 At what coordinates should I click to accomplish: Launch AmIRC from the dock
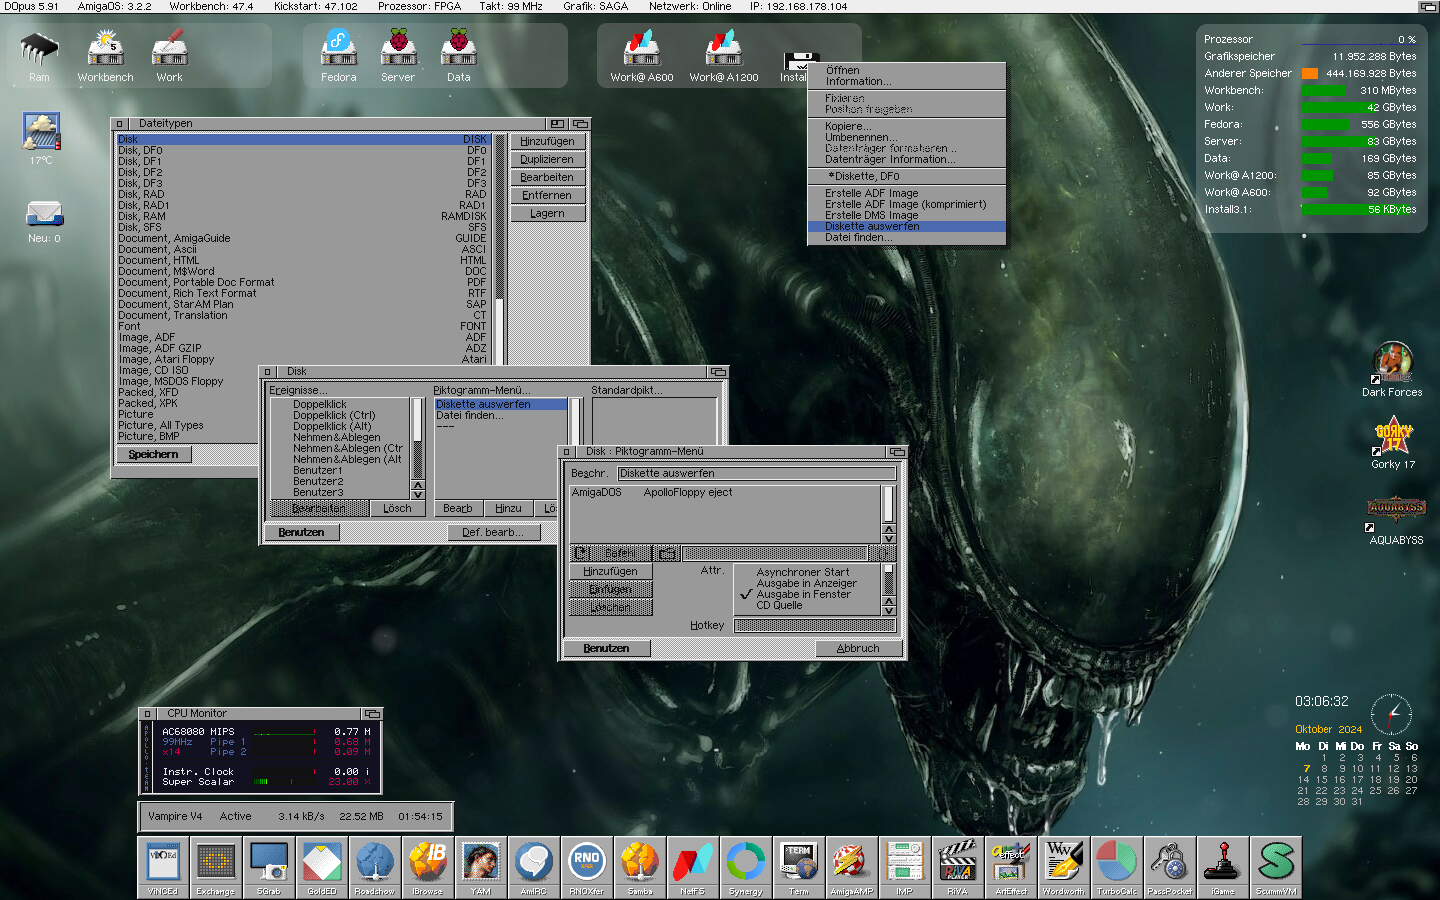[x=534, y=866]
